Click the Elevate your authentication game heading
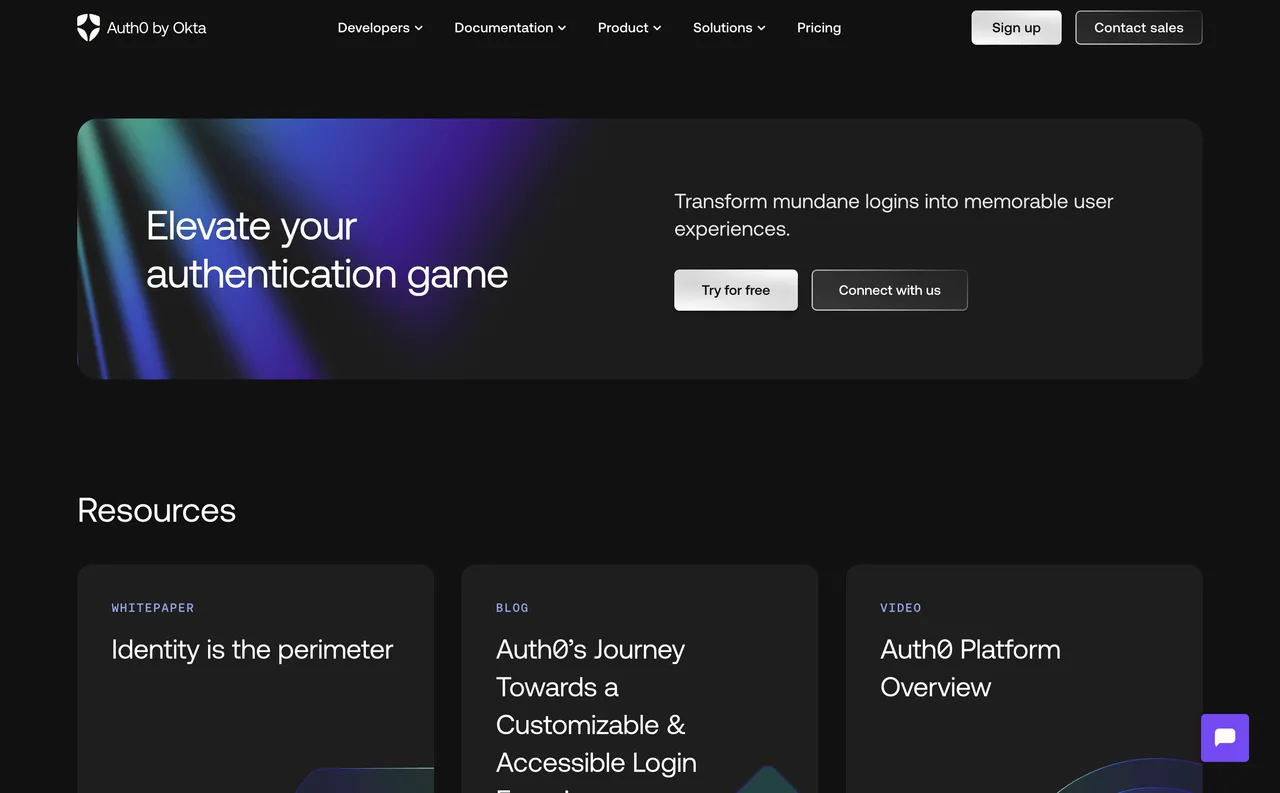The image size is (1280, 793). (x=327, y=249)
